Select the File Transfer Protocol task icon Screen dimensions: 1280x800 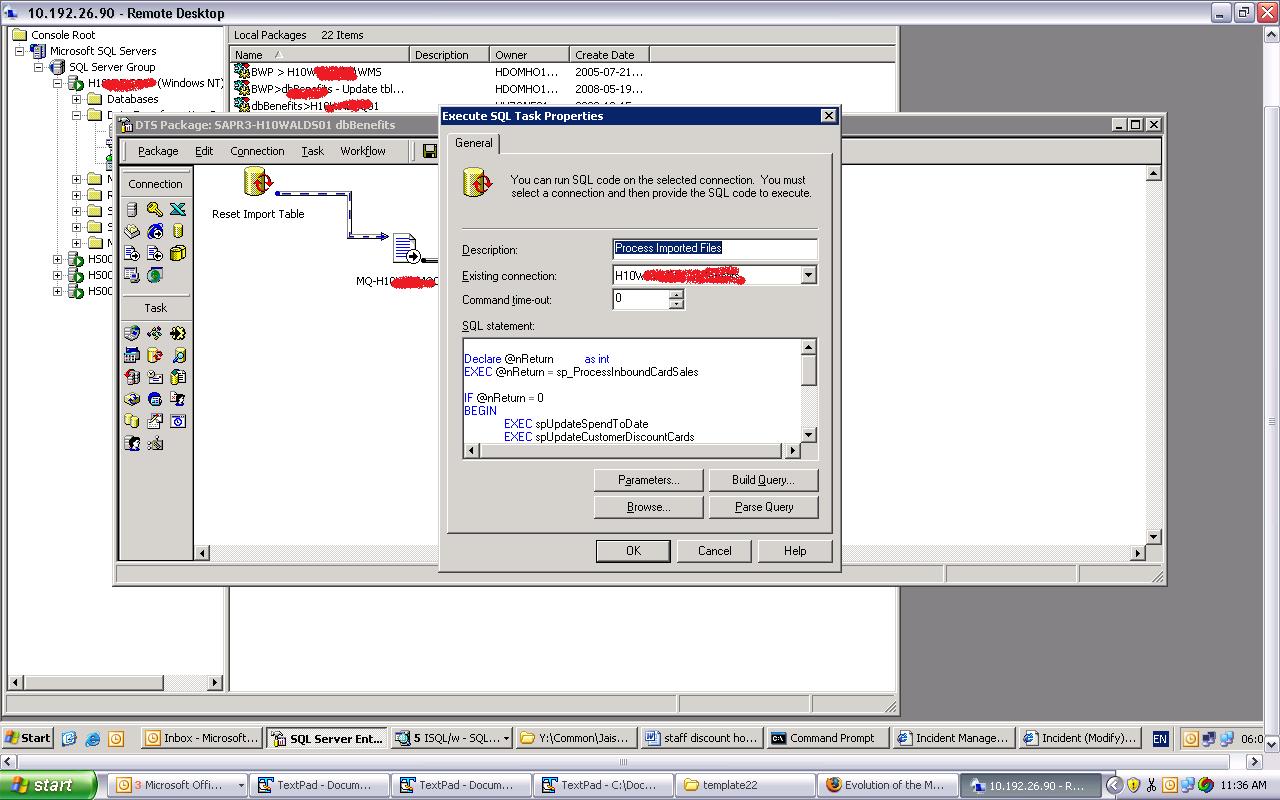pos(132,333)
